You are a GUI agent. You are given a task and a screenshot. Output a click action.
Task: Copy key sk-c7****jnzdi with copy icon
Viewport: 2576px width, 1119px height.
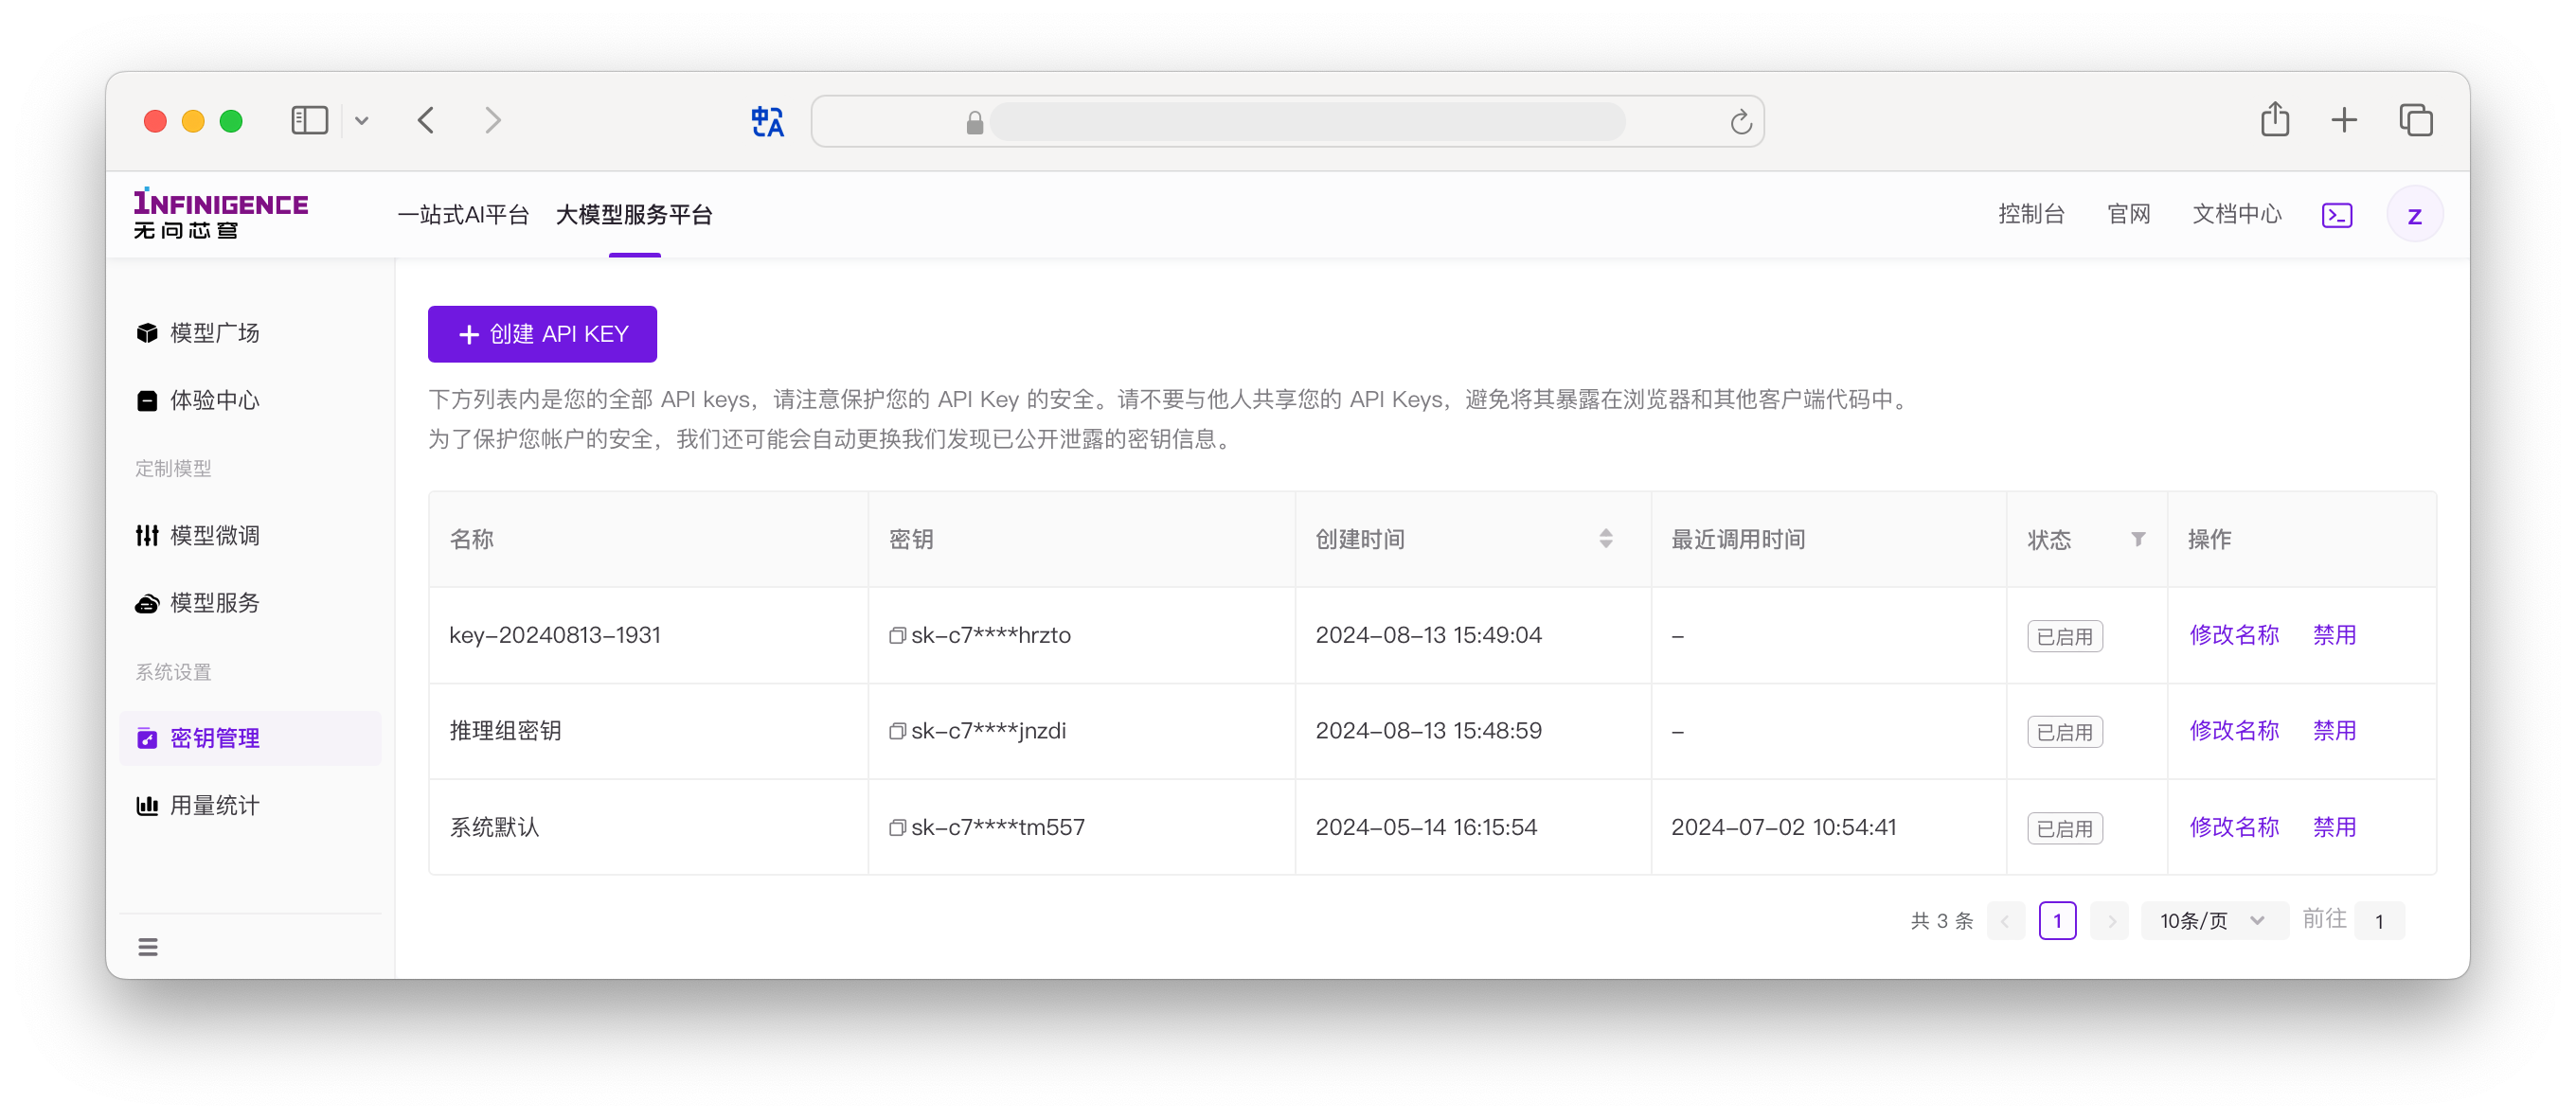coord(897,732)
